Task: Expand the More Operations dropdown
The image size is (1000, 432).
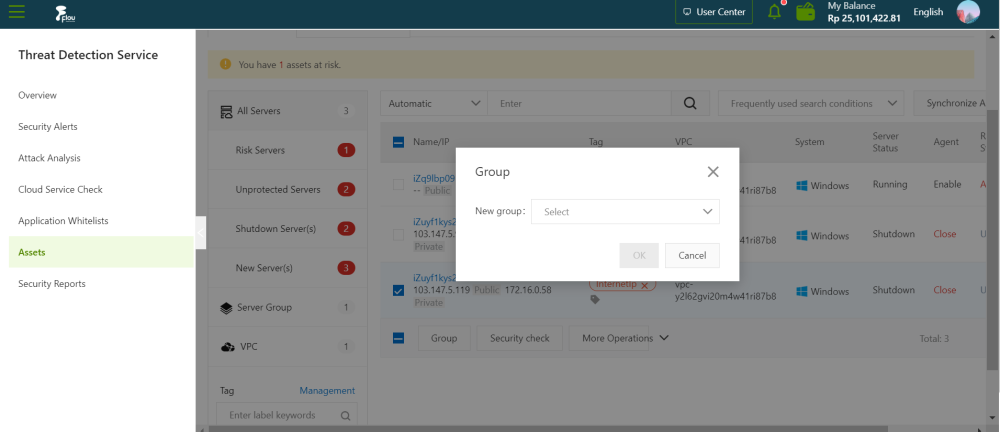Action: click(x=625, y=338)
